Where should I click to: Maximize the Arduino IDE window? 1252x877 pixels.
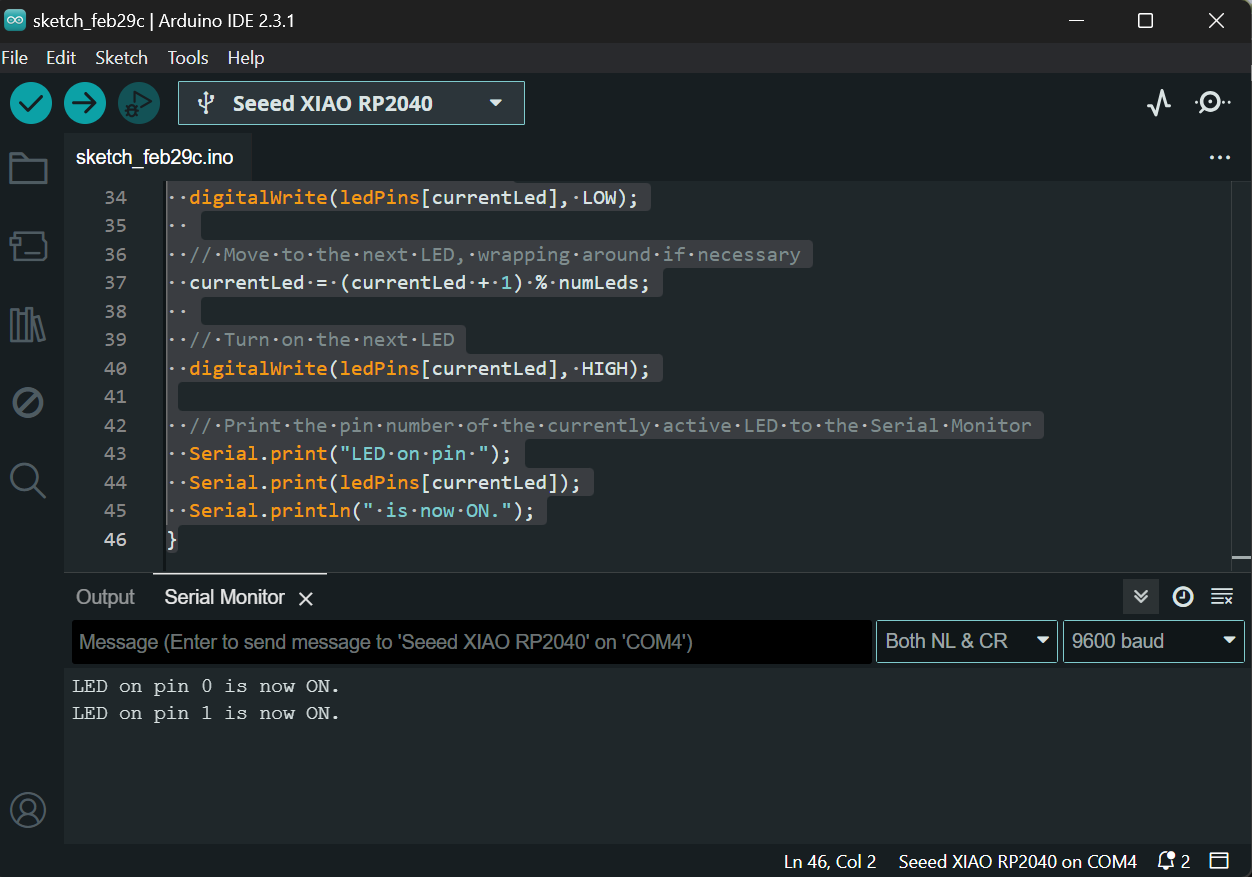point(1146,21)
